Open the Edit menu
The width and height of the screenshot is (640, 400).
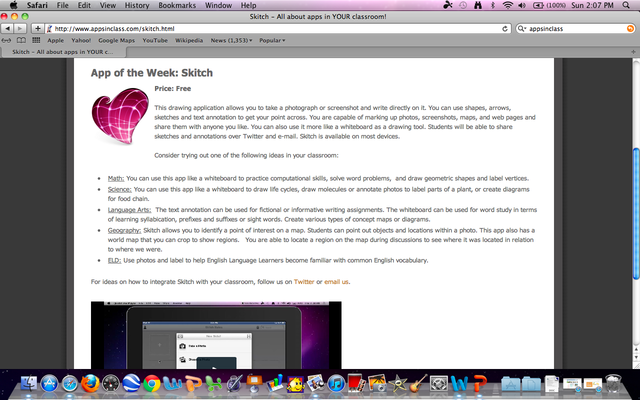click(84, 5)
